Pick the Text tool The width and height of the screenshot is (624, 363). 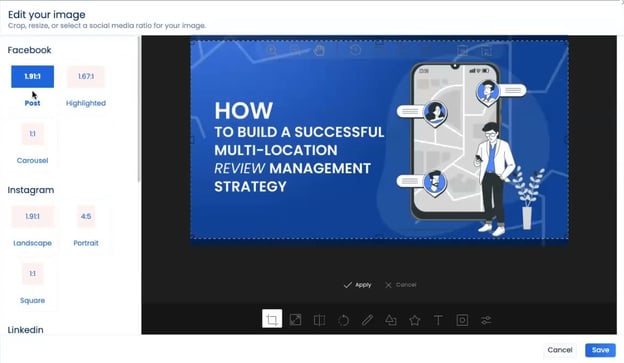(x=438, y=320)
